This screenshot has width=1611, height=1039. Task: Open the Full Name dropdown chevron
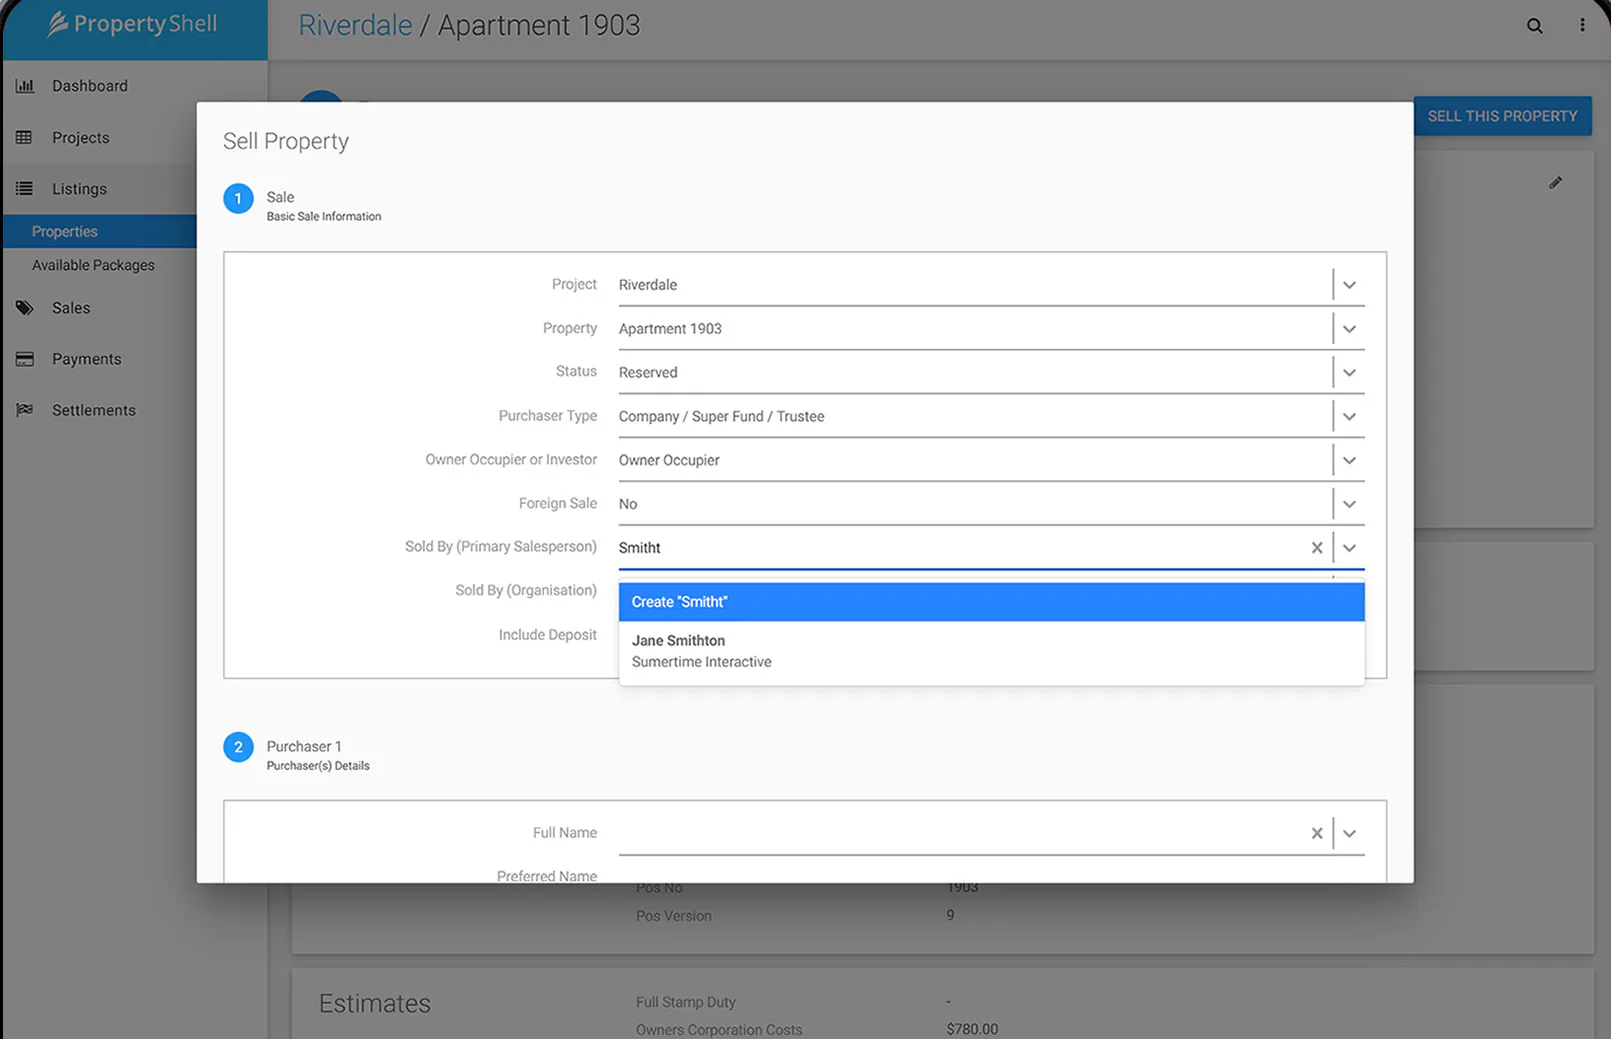[1349, 833]
